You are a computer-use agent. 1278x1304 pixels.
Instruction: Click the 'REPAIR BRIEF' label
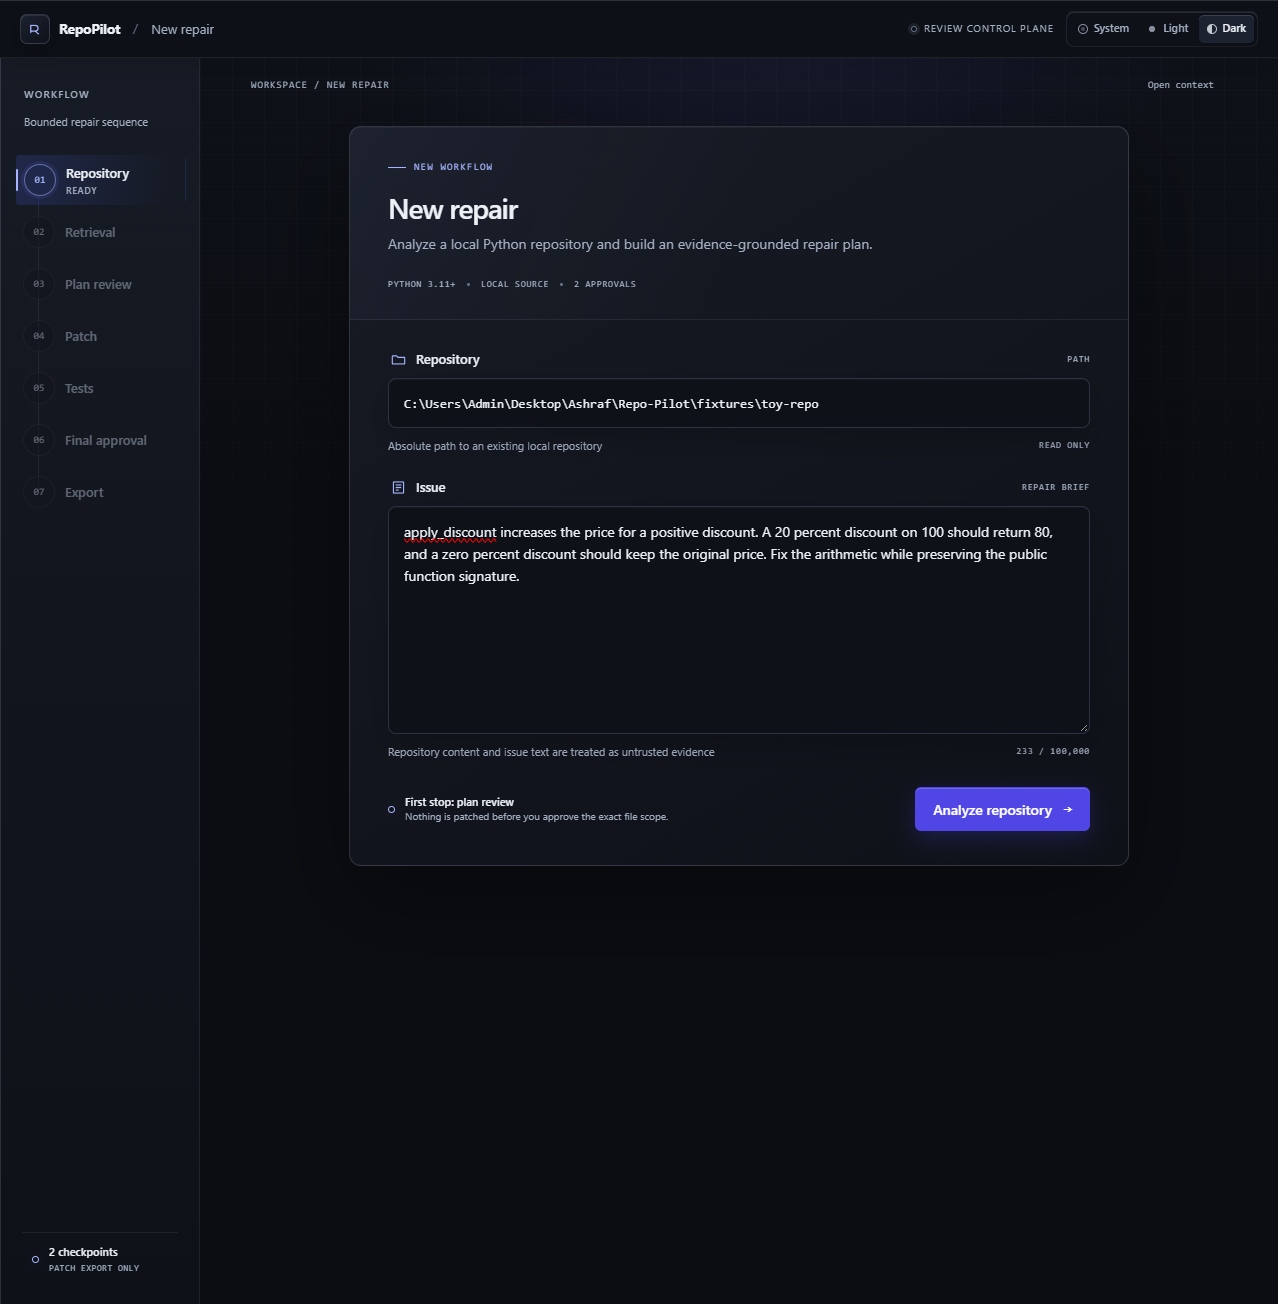(x=1055, y=487)
